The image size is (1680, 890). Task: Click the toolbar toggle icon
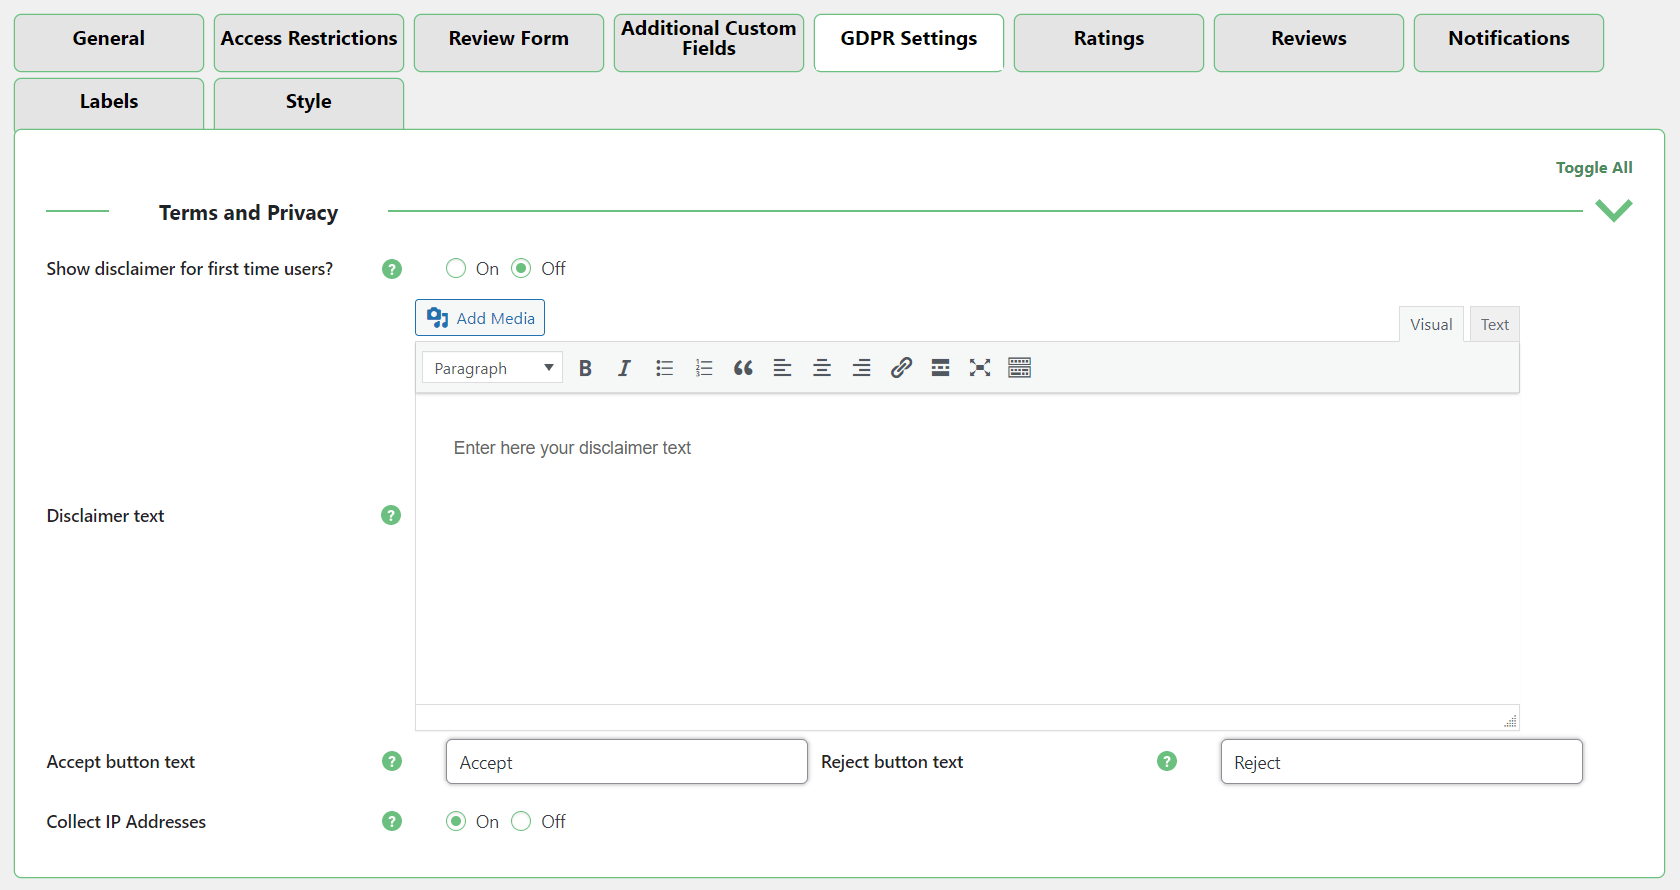pos(1019,368)
